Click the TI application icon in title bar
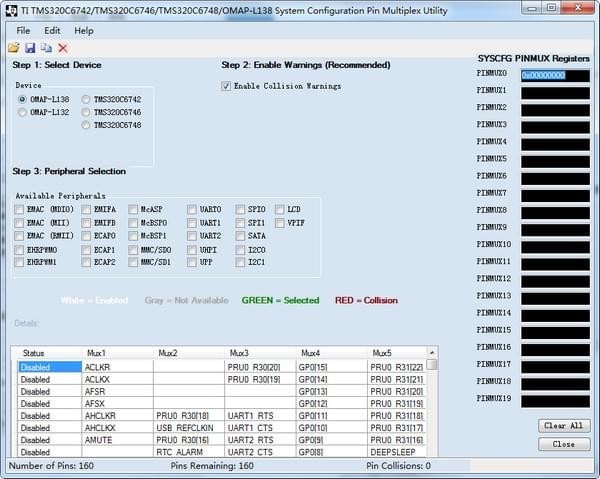Screen dimensions: 600x479 point(10,10)
